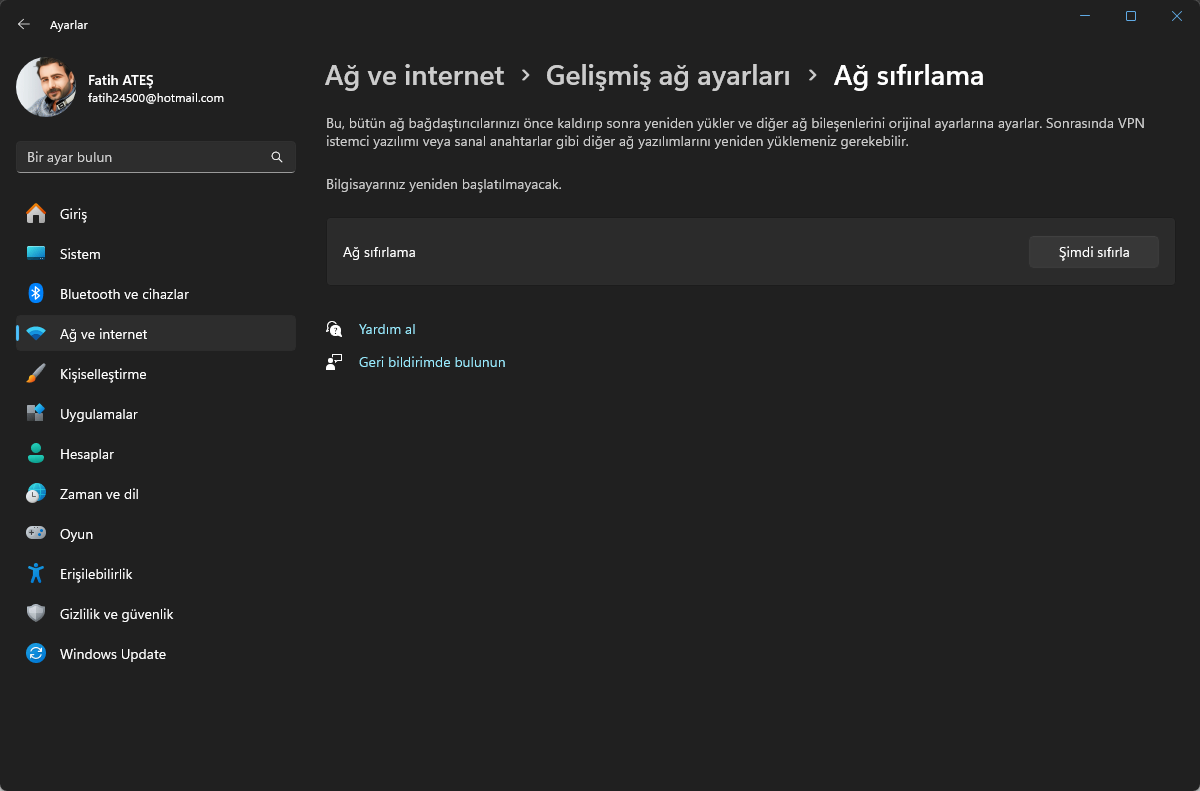Viewport: 1200px width, 791px height.
Task: Select the Hesaplar settings icon
Action: point(36,454)
